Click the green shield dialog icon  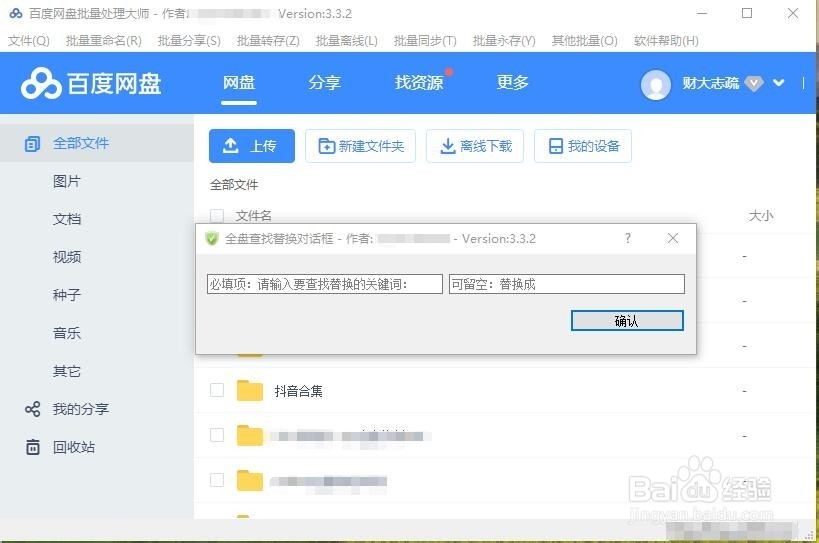point(212,239)
